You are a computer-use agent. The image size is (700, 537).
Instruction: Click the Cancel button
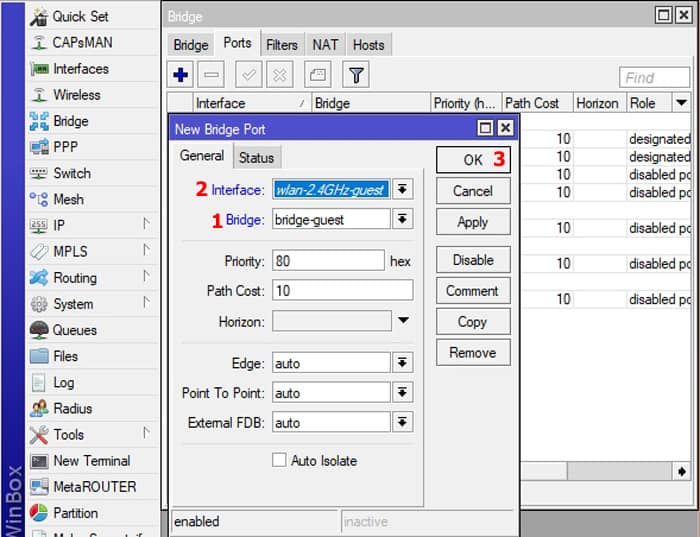tap(473, 191)
